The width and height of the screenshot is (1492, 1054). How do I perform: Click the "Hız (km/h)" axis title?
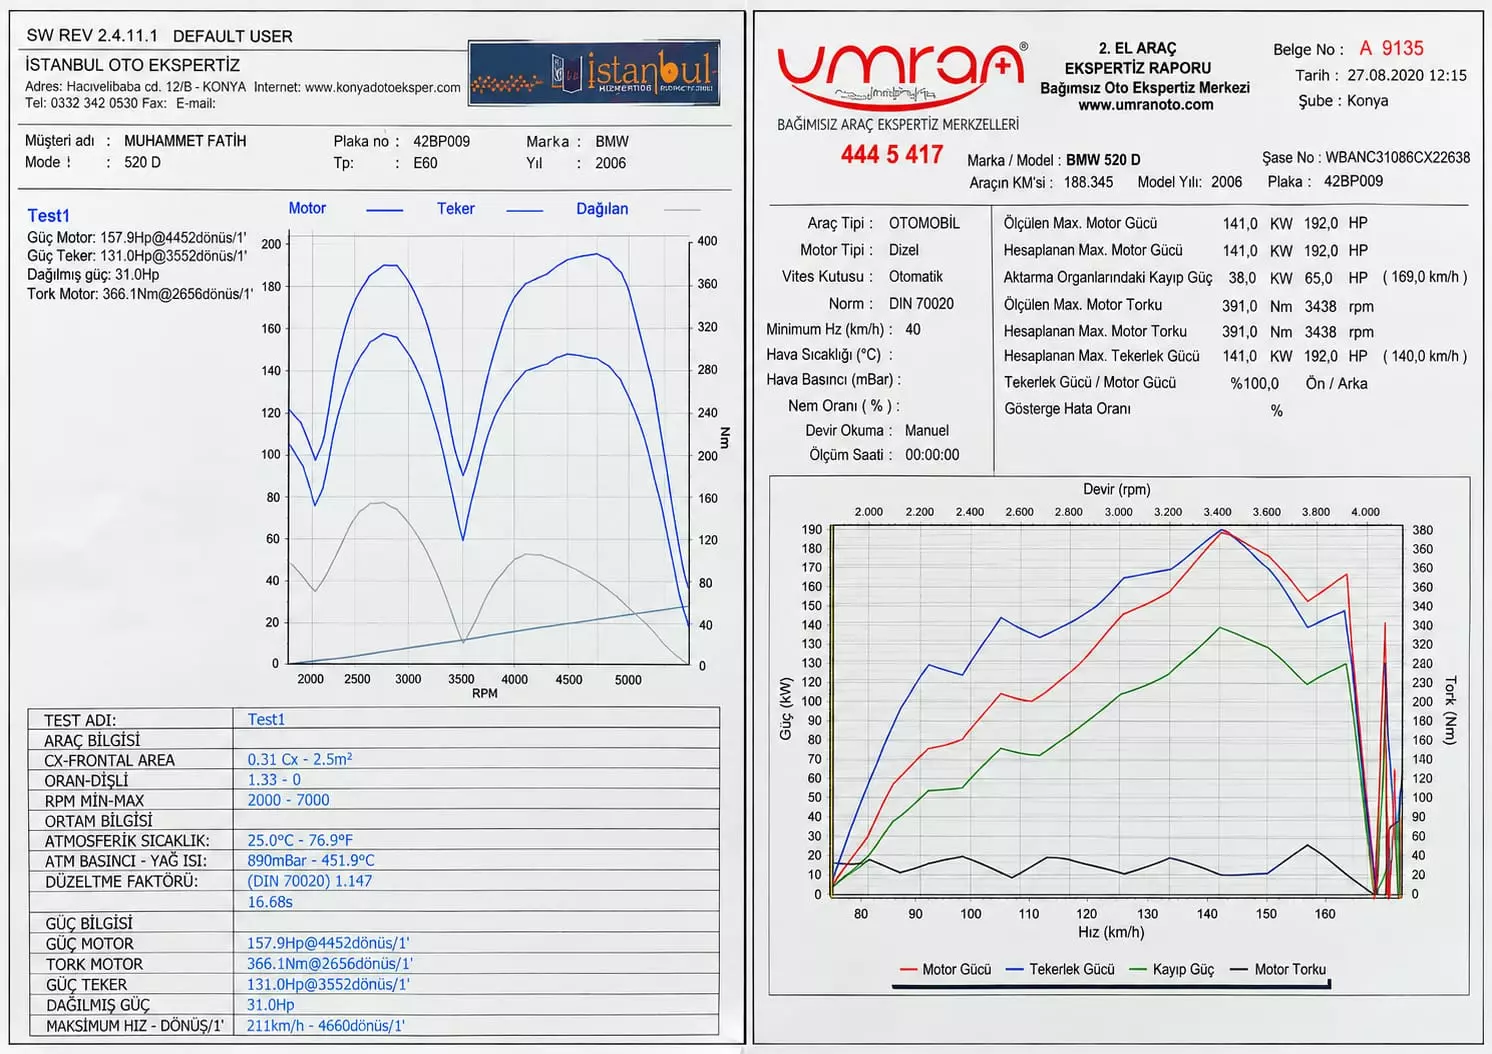click(1111, 932)
